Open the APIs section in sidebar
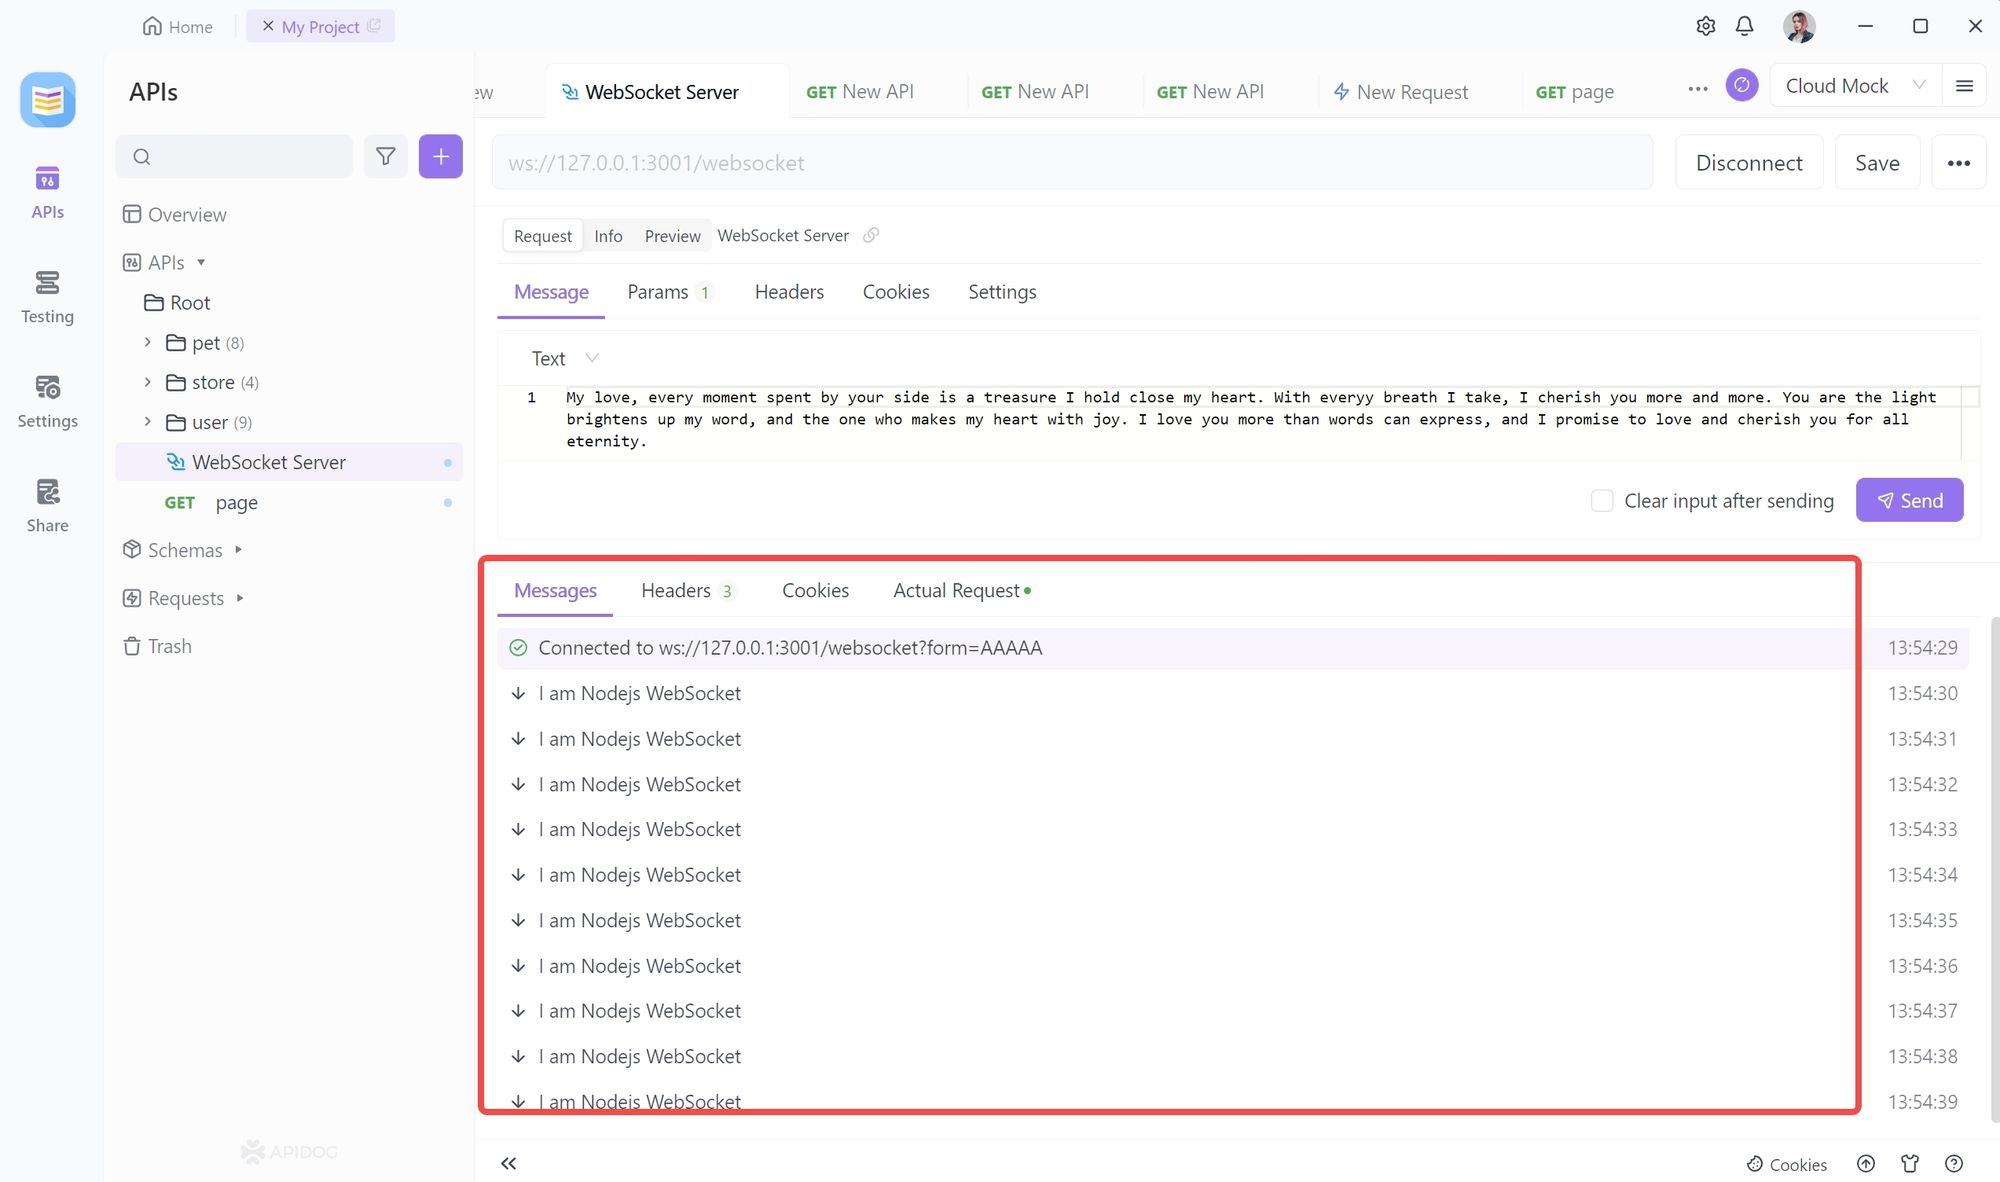The height and width of the screenshot is (1182, 2000). [47, 193]
